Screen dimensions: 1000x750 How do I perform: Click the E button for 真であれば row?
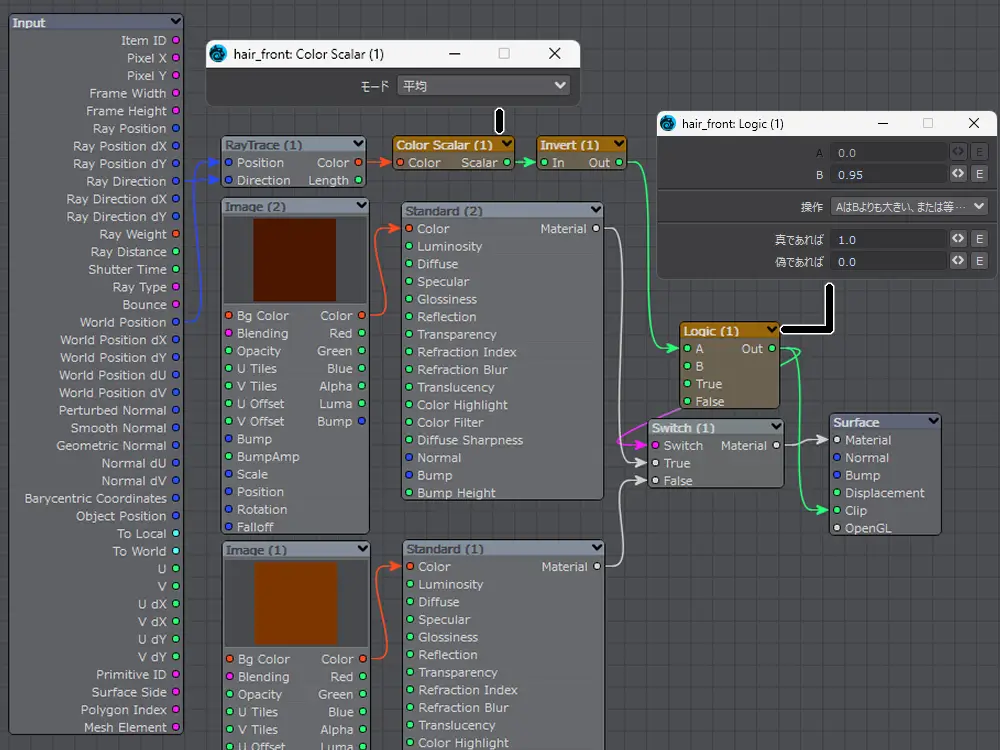(x=979, y=240)
